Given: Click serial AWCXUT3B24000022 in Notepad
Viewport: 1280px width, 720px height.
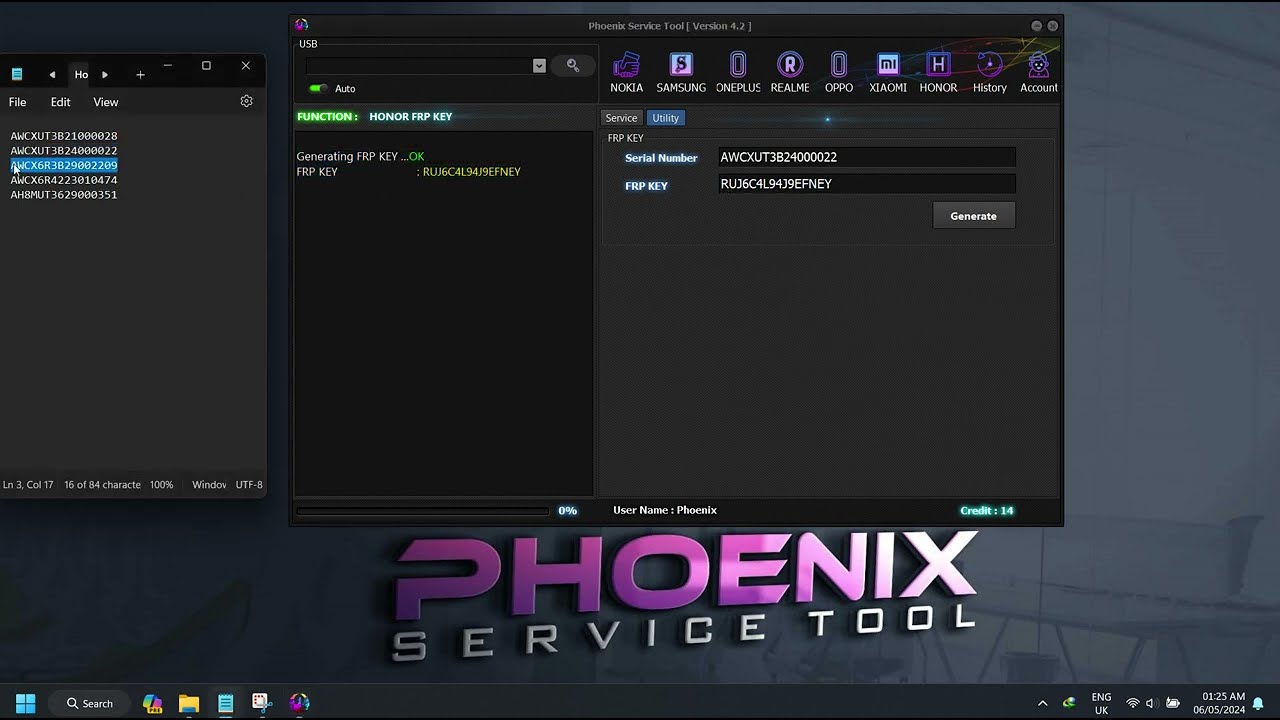Looking at the screenshot, I should pos(64,151).
